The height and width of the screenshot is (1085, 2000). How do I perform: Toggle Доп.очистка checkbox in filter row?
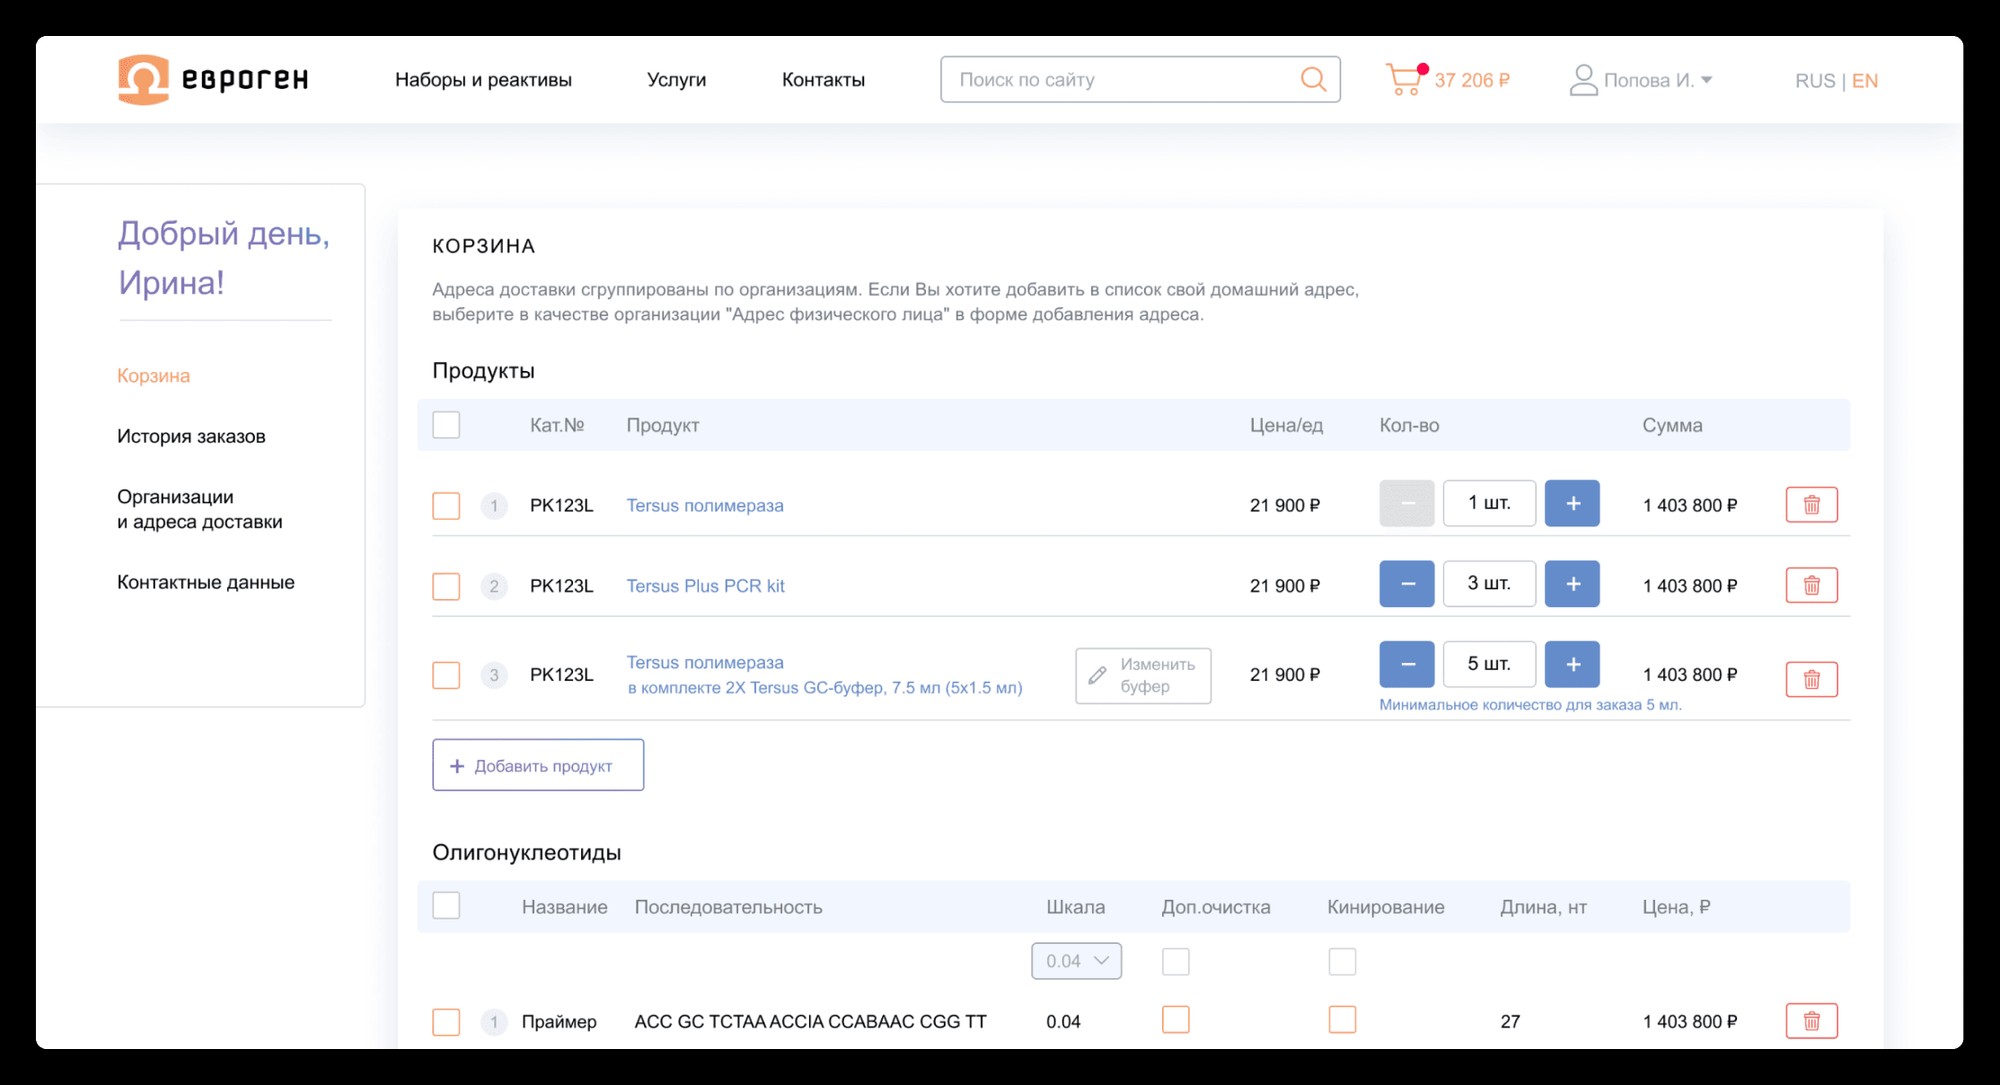click(1176, 962)
